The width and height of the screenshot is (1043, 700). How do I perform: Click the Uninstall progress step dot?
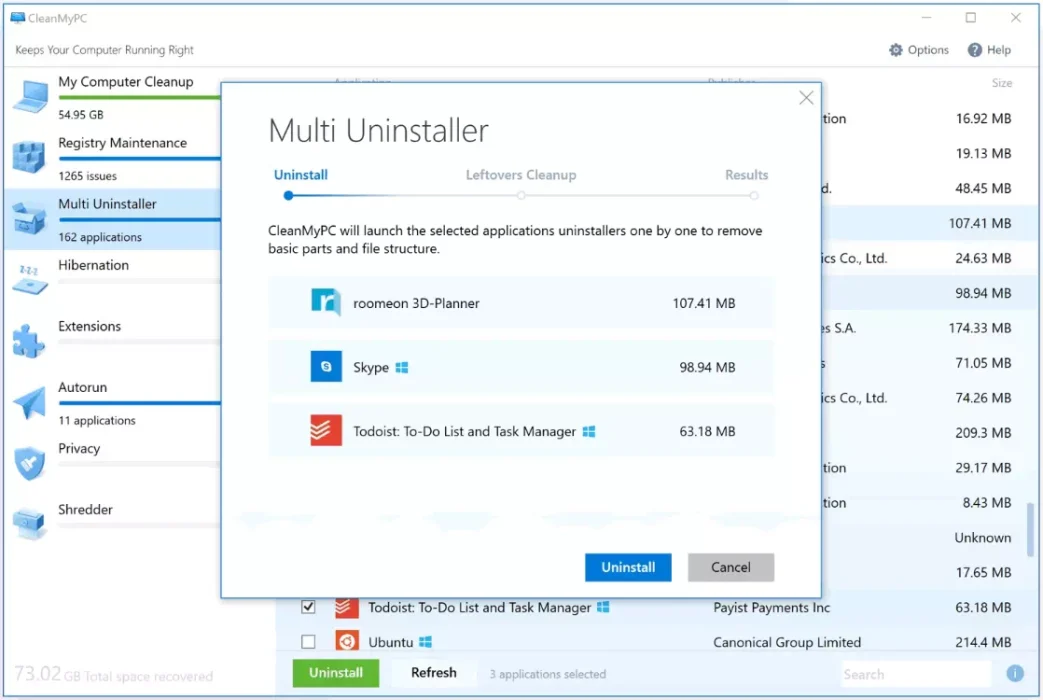(288, 196)
